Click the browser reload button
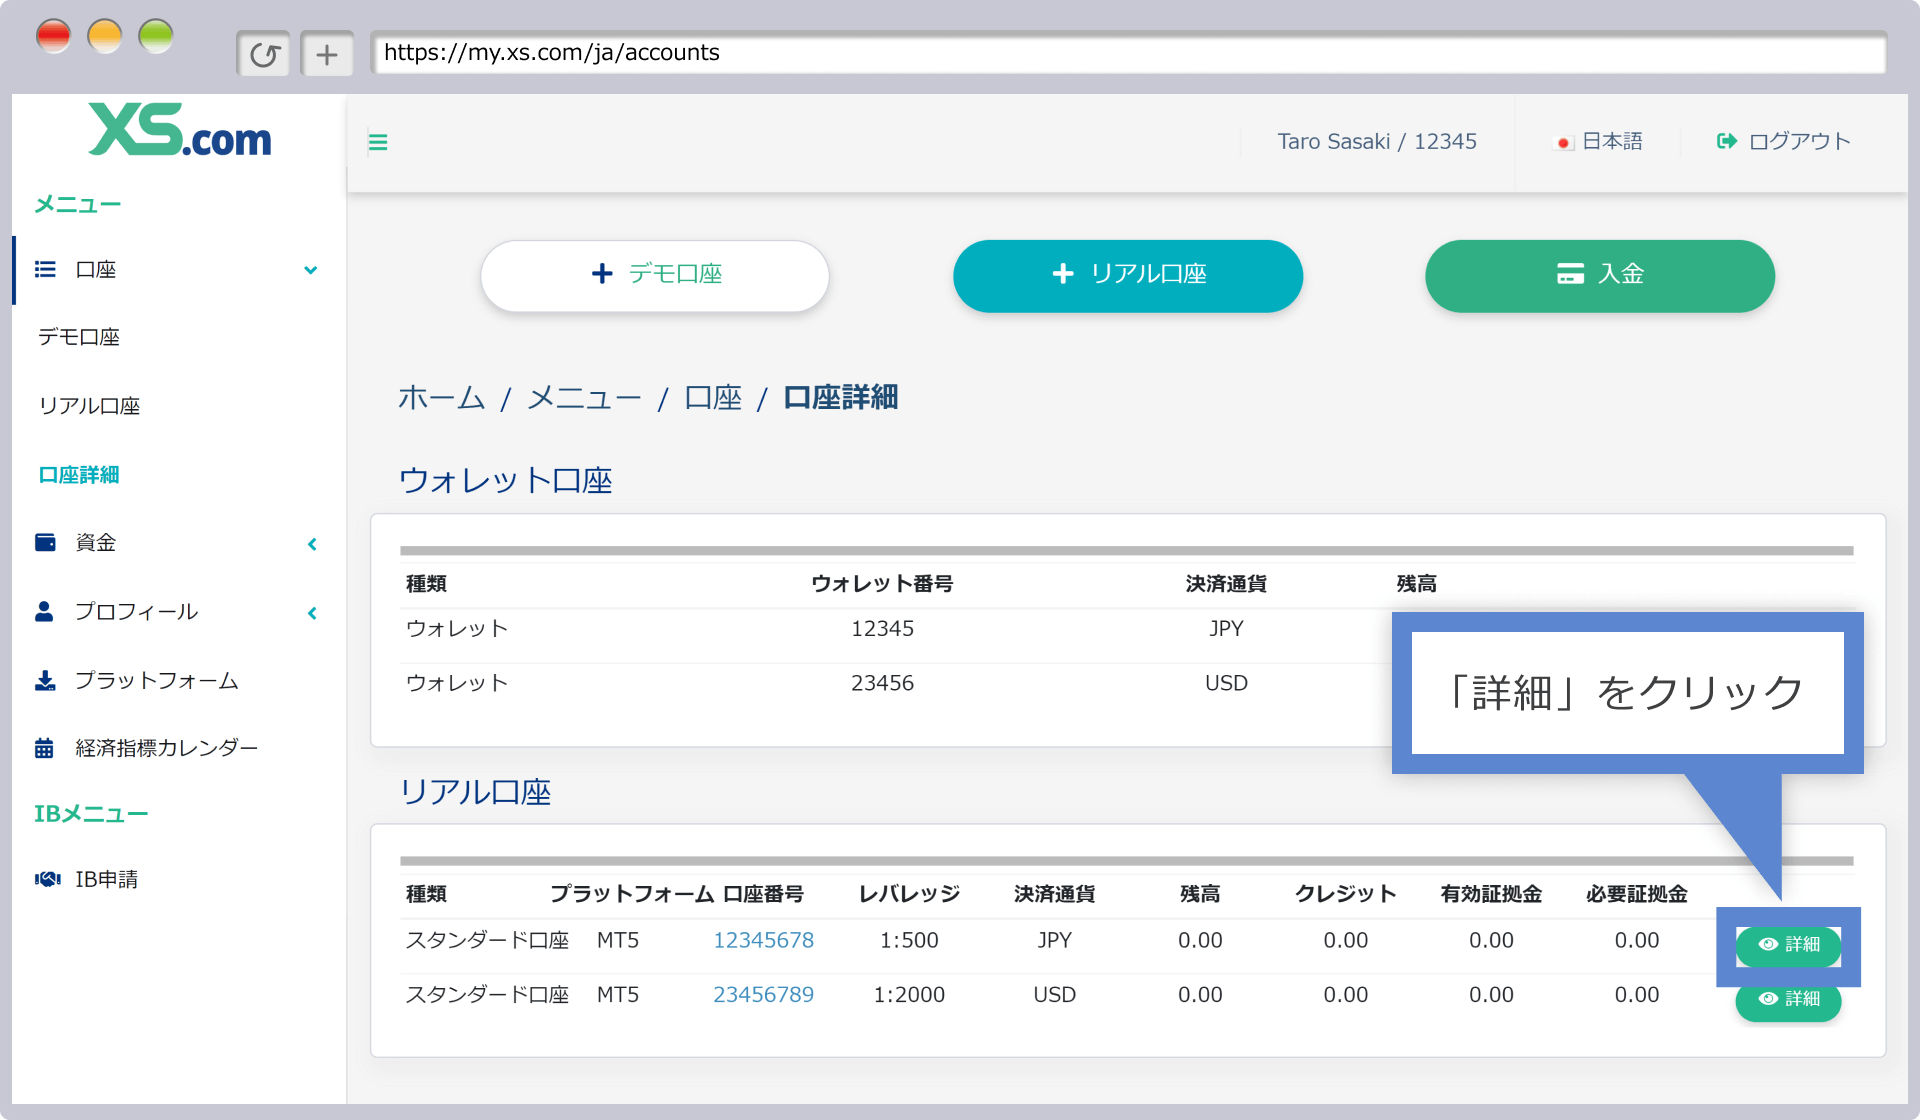This screenshot has width=1920, height=1120. [264, 54]
